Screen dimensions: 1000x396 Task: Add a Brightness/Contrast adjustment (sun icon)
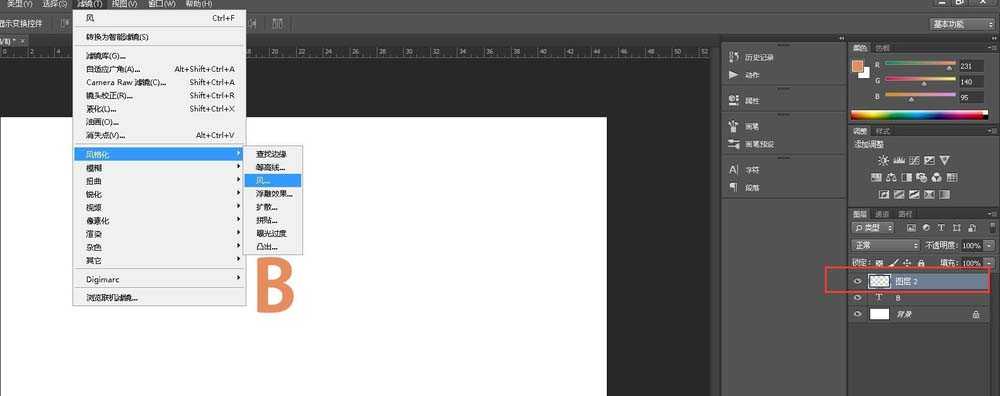tap(883, 160)
